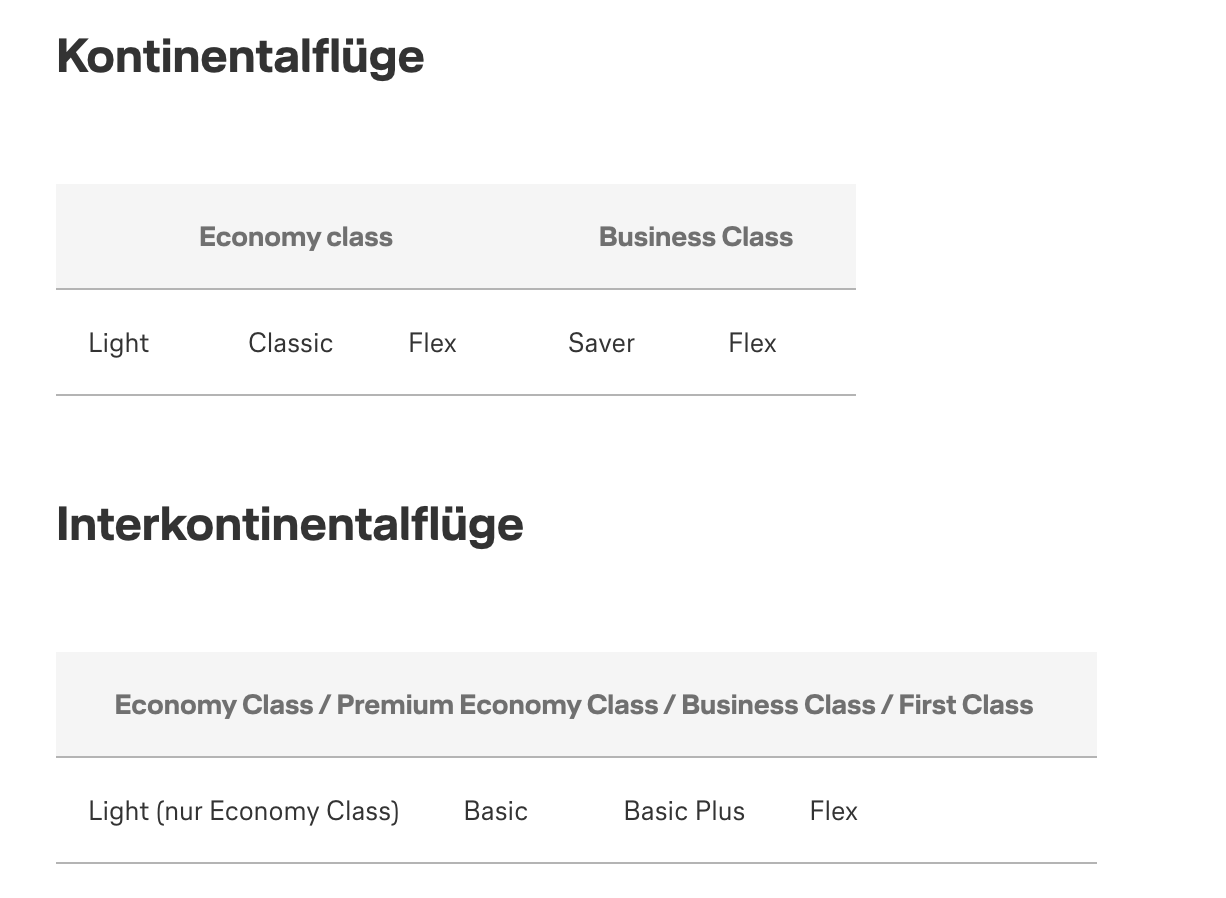
Task: Pick the Economy class Flex fare for continental flights
Action: click(432, 343)
